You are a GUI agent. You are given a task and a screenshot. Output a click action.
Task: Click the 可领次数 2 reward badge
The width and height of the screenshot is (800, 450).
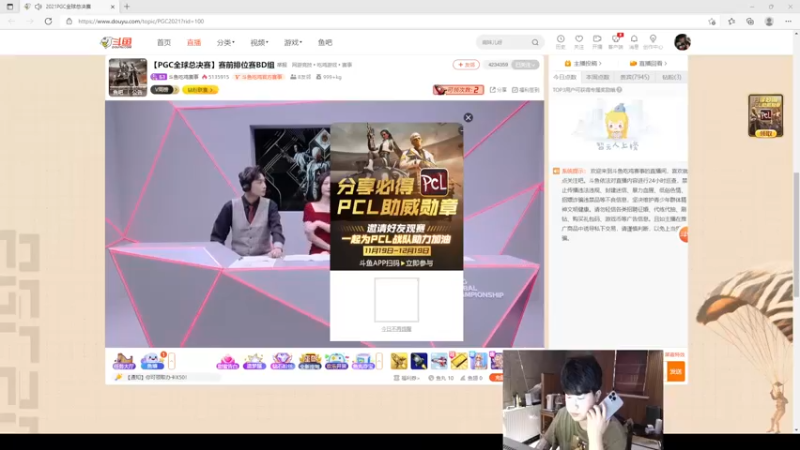point(458,90)
